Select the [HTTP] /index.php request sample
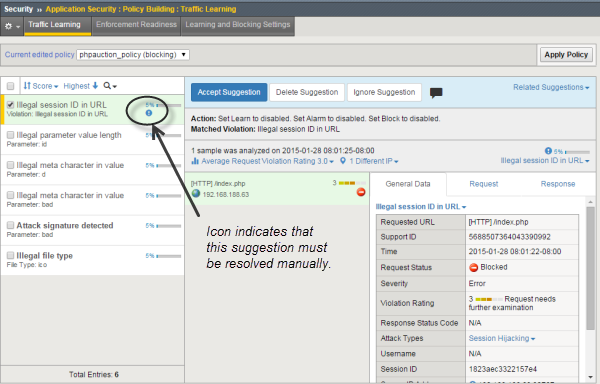The image size is (600, 384). click(277, 189)
